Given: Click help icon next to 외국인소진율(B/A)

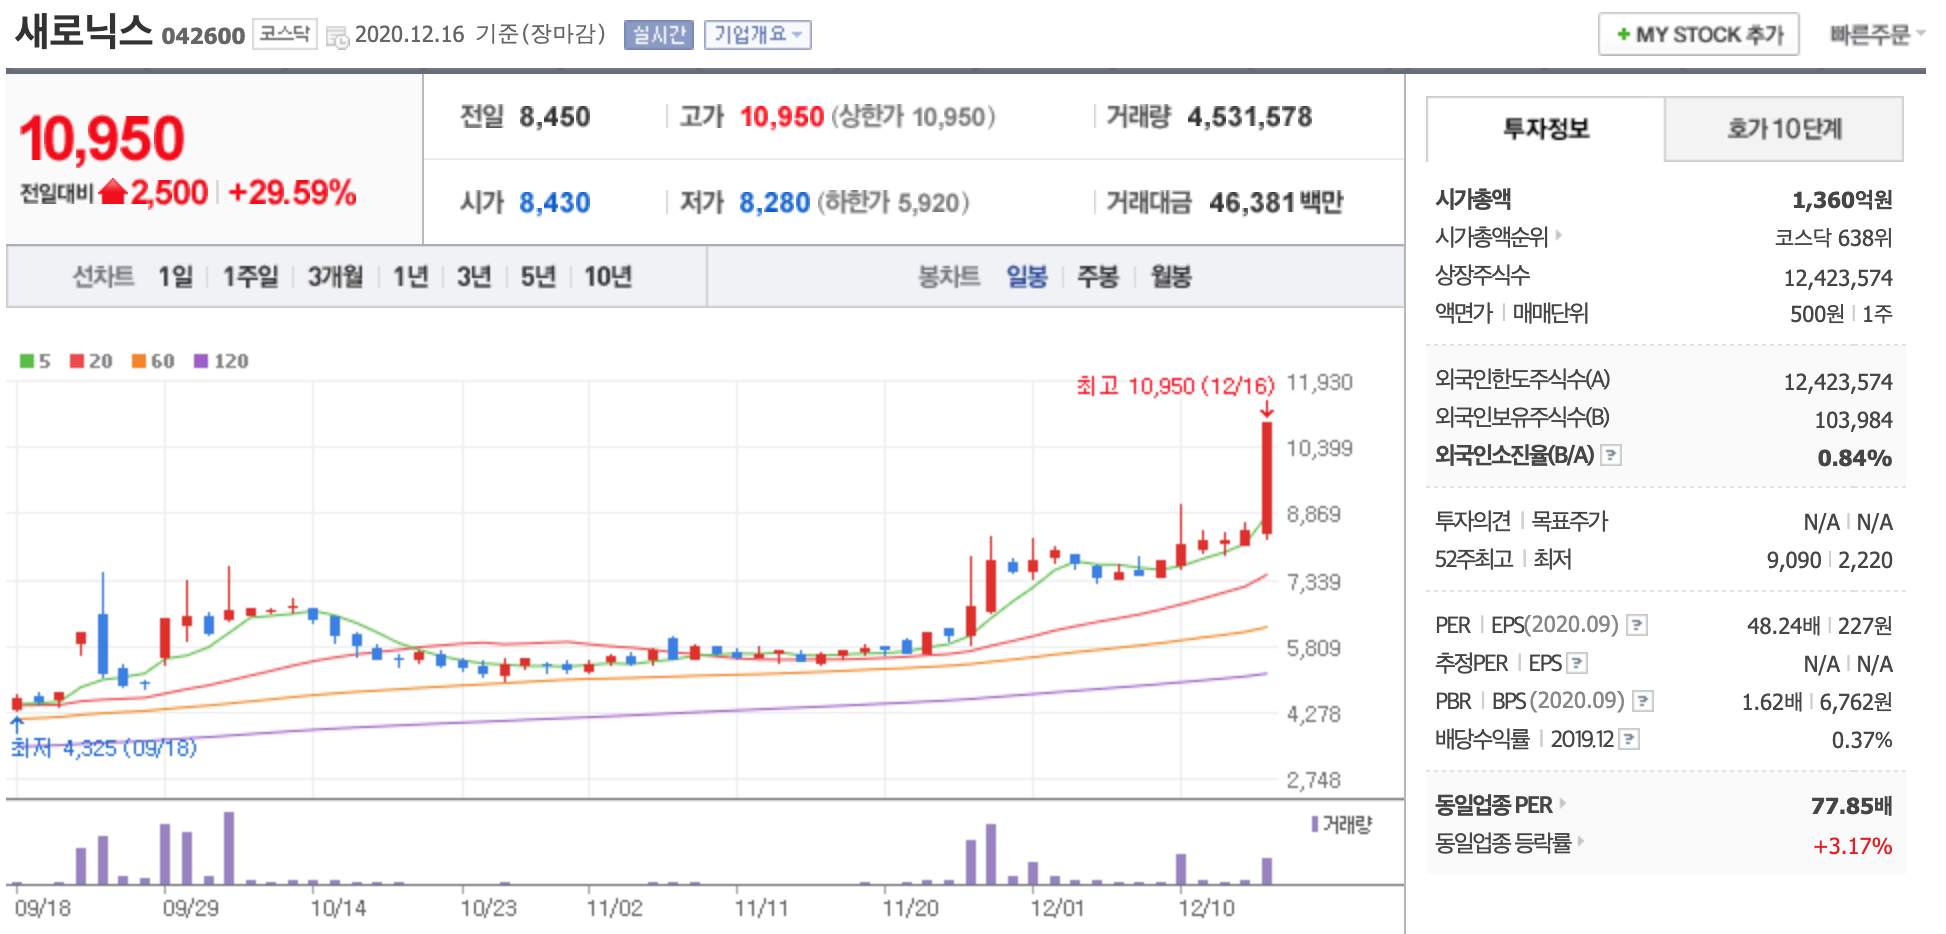Looking at the screenshot, I should (1611, 456).
